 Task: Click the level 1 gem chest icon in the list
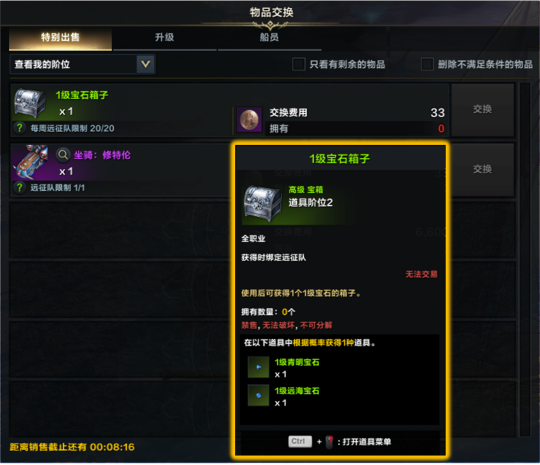(x=30, y=103)
